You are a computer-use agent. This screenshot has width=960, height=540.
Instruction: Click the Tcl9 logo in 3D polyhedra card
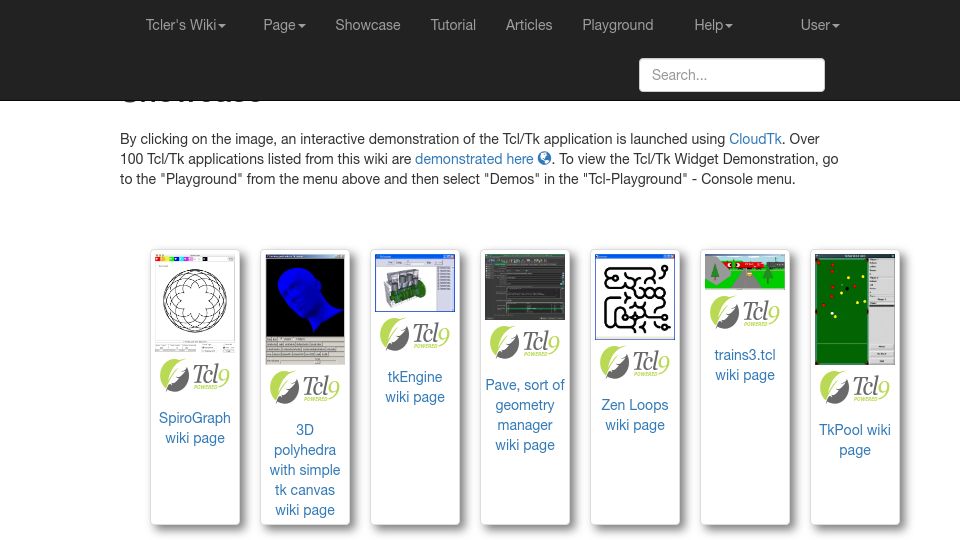click(x=305, y=388)
